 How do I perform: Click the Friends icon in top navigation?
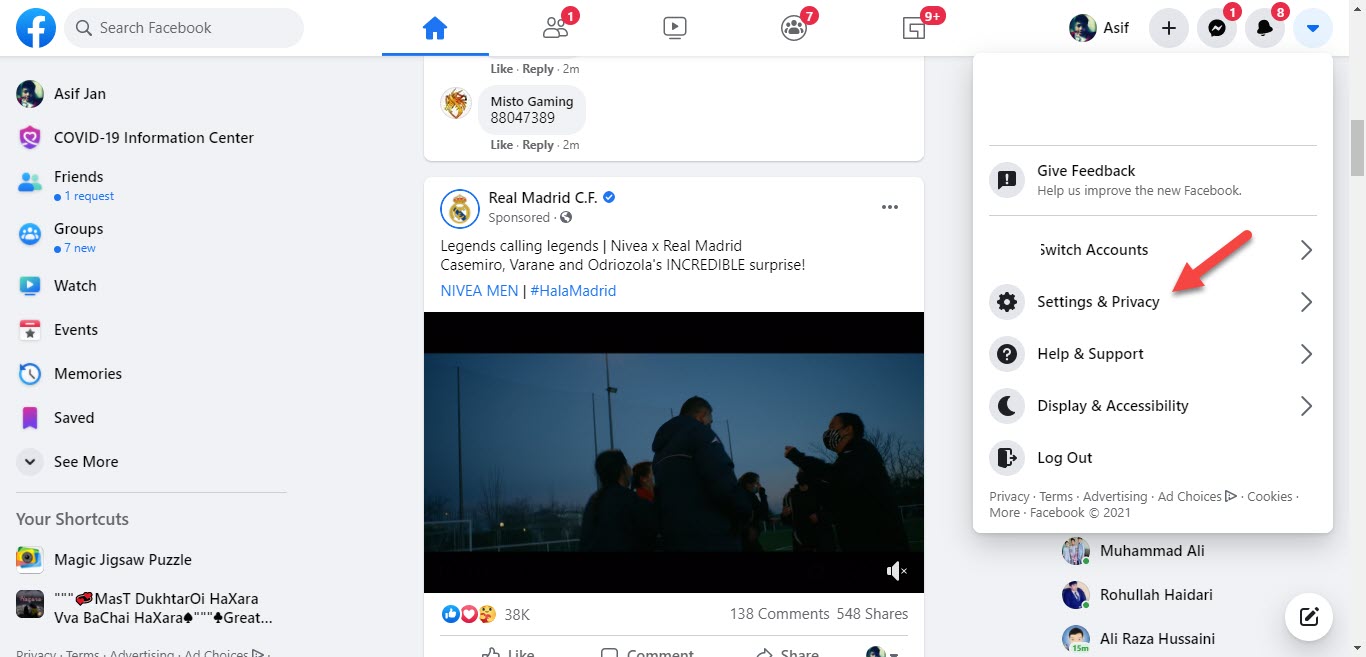coord(555,28)
